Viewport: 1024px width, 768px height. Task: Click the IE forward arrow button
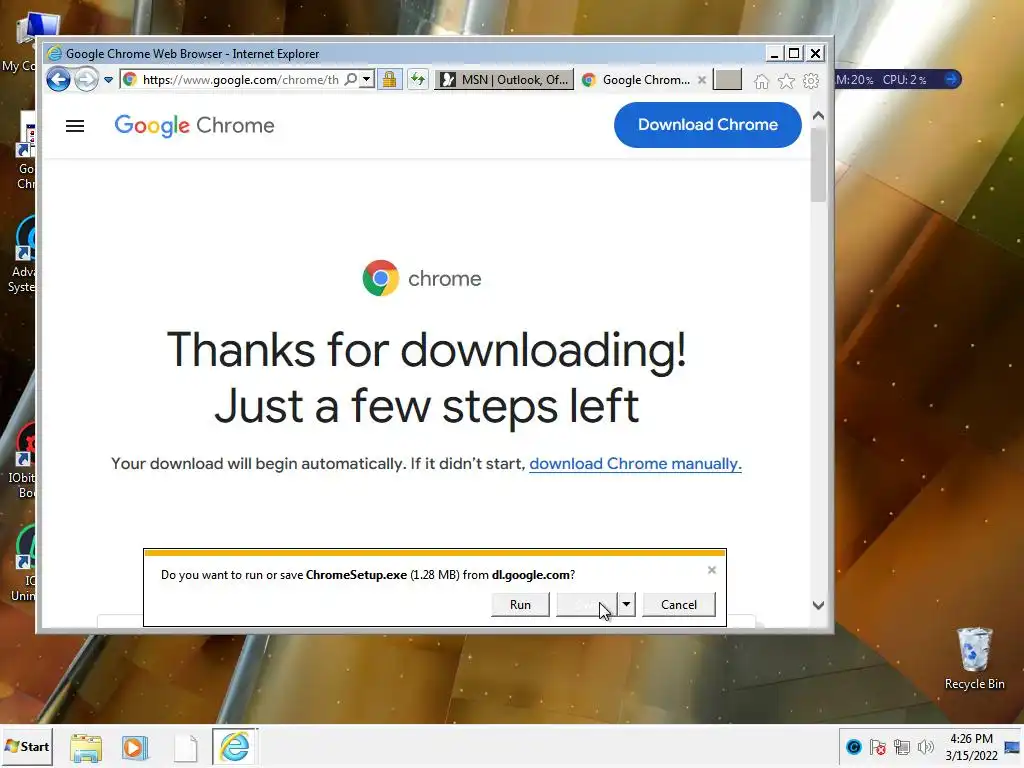[x=86, y=80]
